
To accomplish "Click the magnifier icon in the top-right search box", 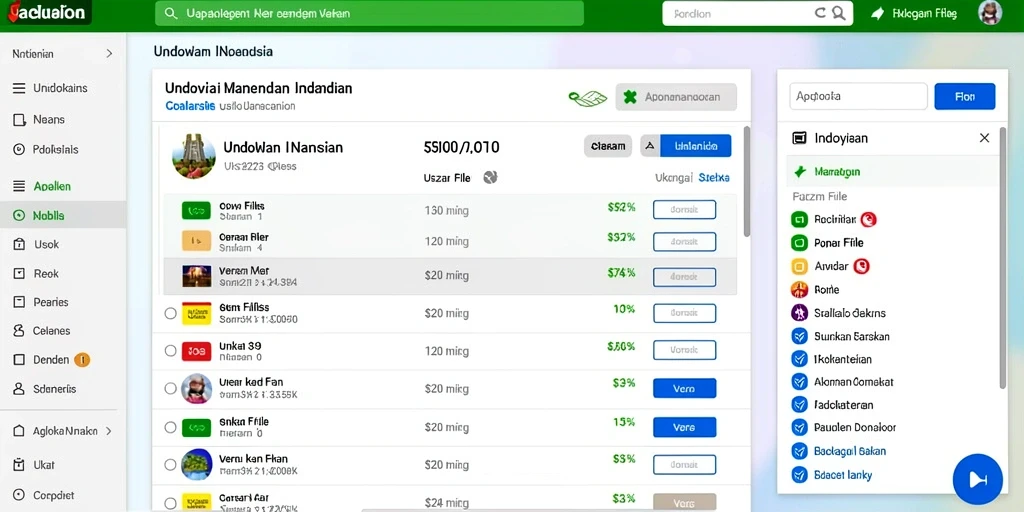I will pyautogui.click(x=840, y=14).
